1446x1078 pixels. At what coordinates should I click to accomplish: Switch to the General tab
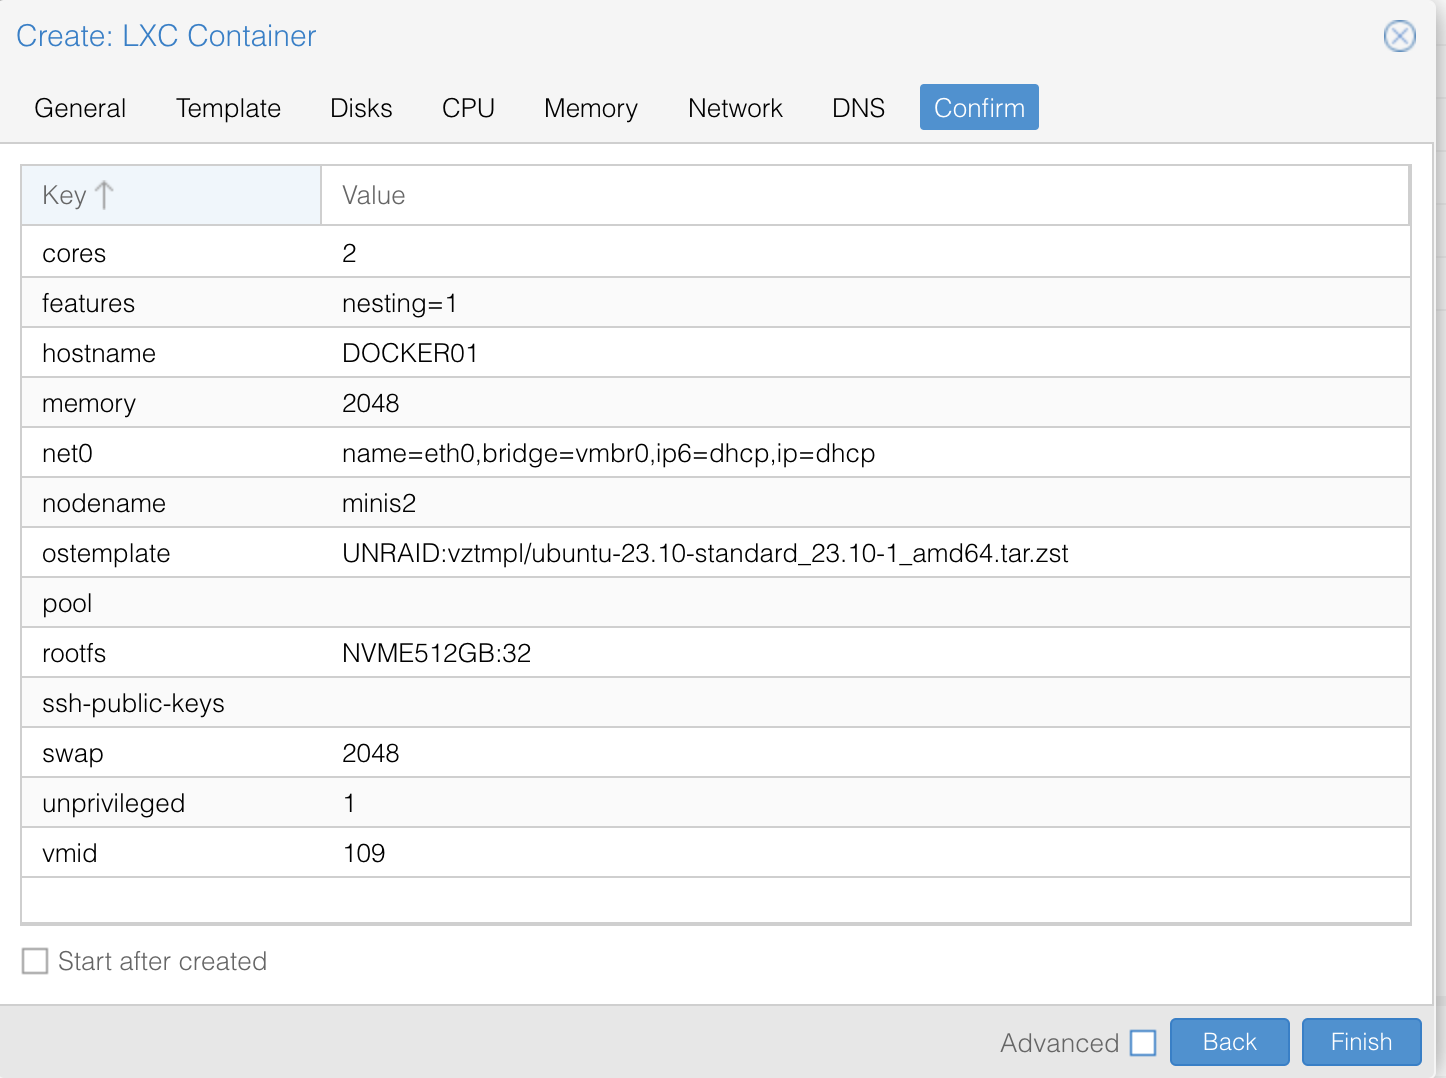pyautogui.click(x=79, y=107)
